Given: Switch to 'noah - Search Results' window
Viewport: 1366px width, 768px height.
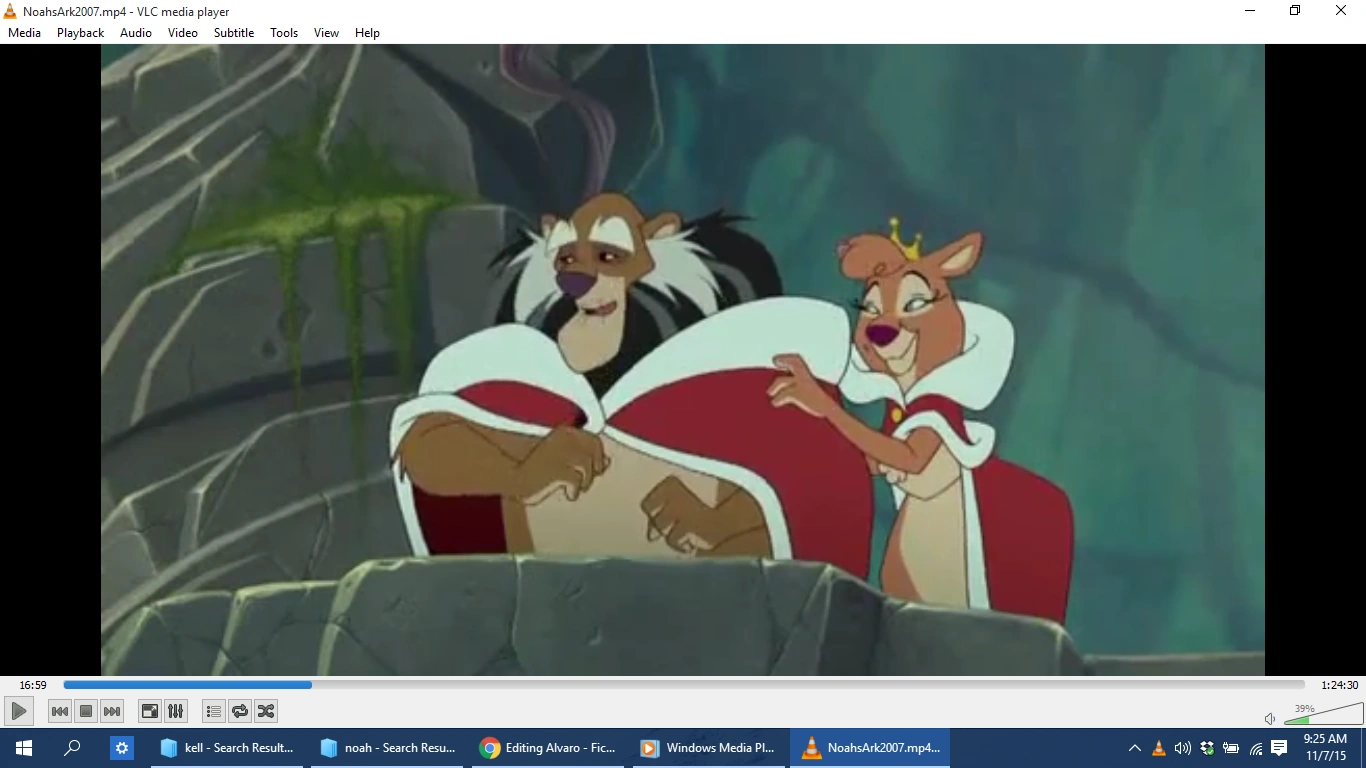Looking at the screenshot, I should (x=388, y=748).
